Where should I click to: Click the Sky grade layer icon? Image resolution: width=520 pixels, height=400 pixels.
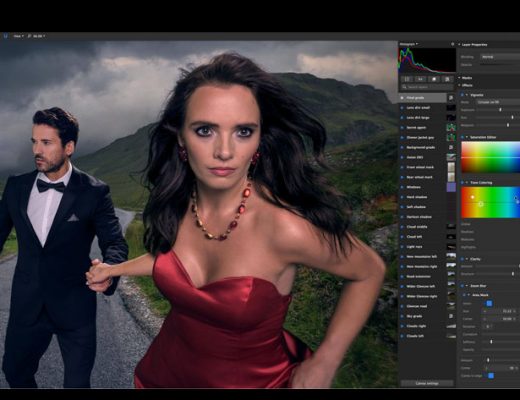click(x=451, y=316)
